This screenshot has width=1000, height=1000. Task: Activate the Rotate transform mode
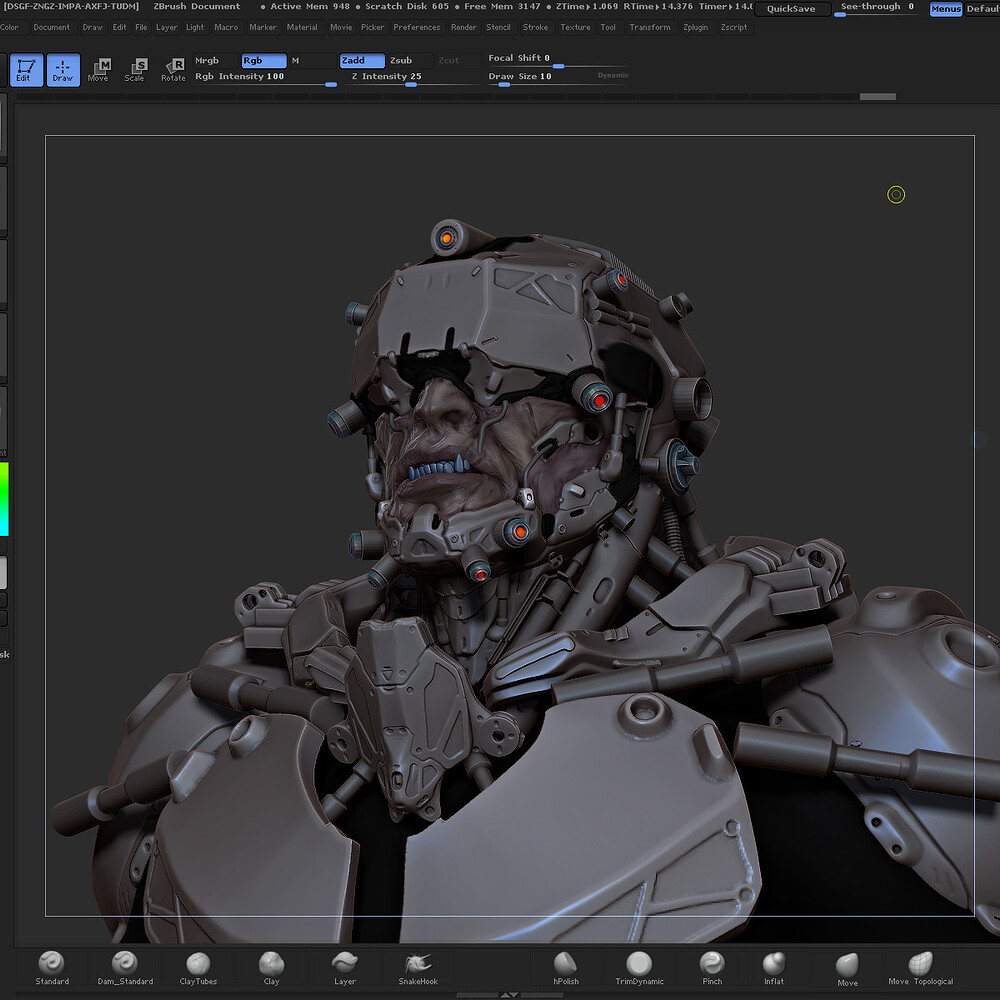(x=173, y=70)
